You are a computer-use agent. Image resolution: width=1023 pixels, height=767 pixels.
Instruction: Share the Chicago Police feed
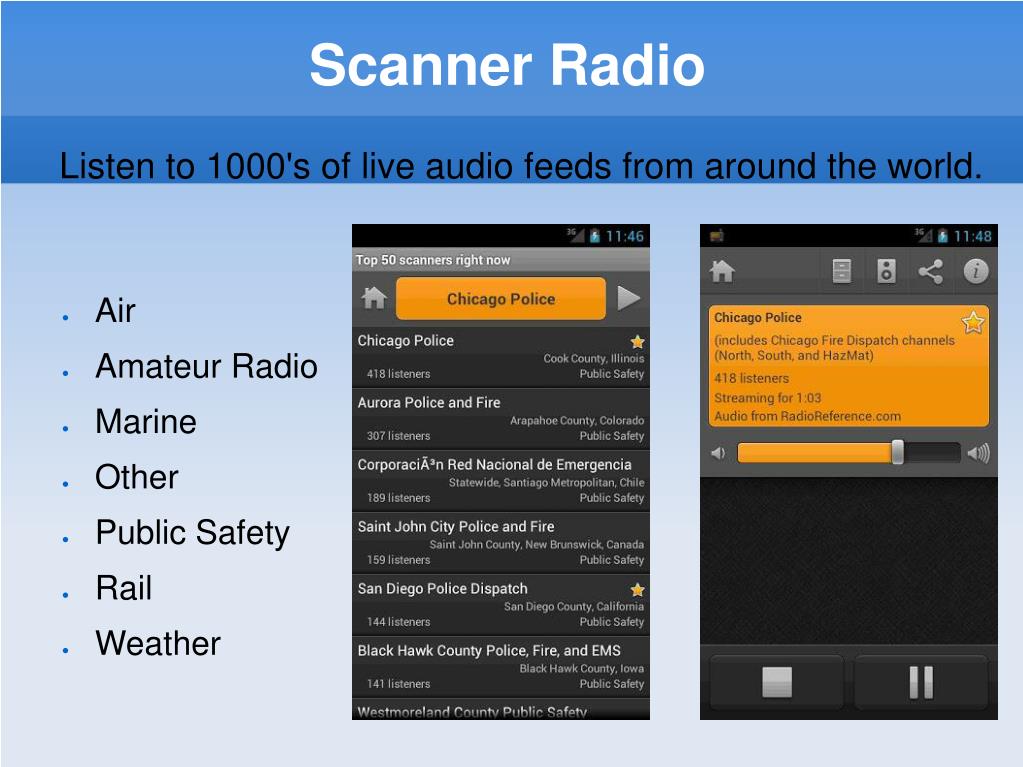click(930, 271)
